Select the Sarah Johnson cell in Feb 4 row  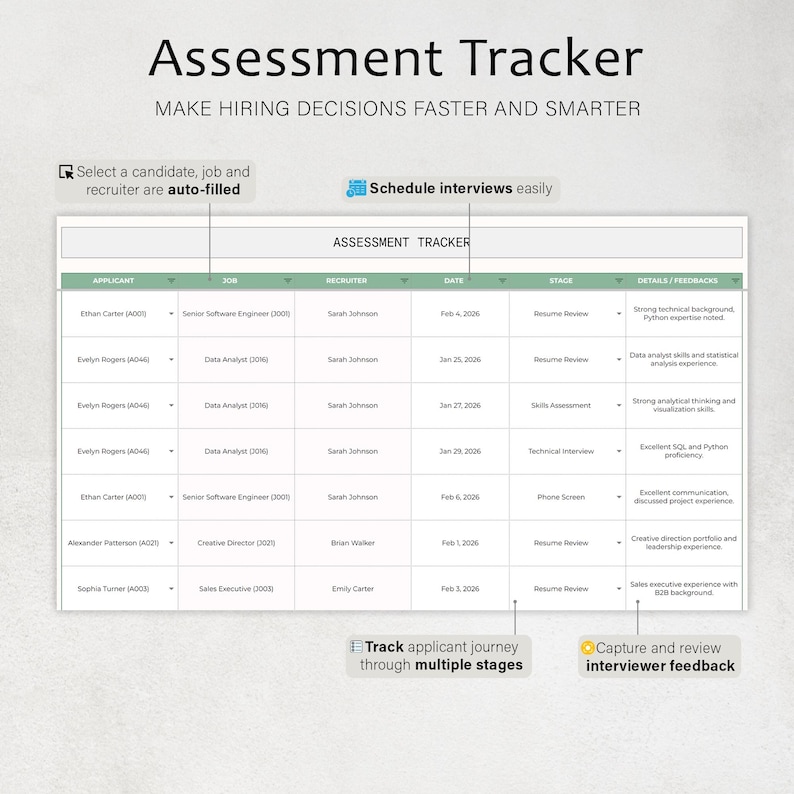coord(353,314)
